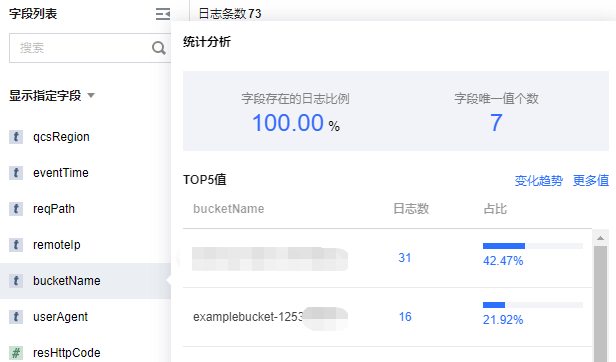This screenshot has height=362, width=616.
Task: Click text type icon beside qcsRegion
Action: (x=16, y=137)
